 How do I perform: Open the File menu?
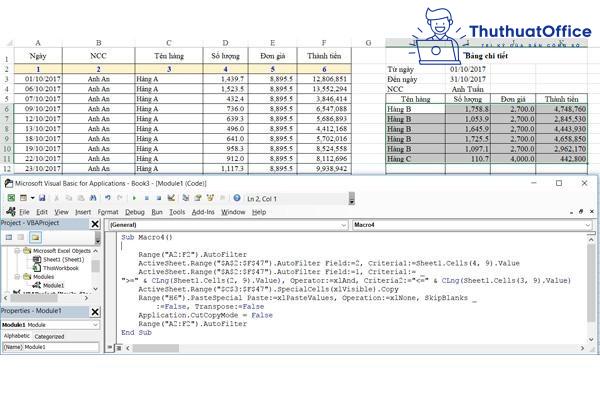(x=24, y=212)
